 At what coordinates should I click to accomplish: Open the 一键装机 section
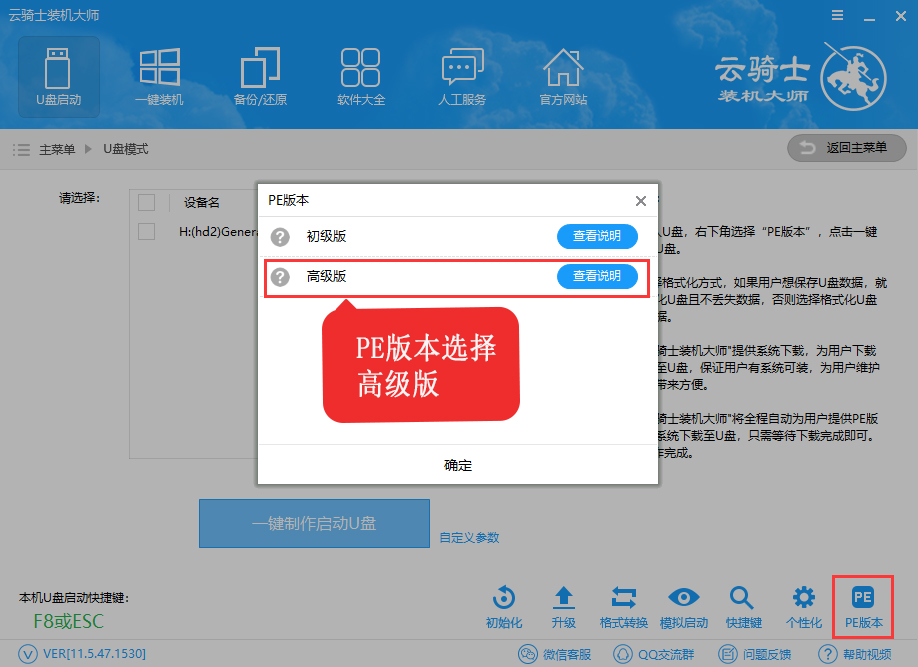(x=159, y=77)
